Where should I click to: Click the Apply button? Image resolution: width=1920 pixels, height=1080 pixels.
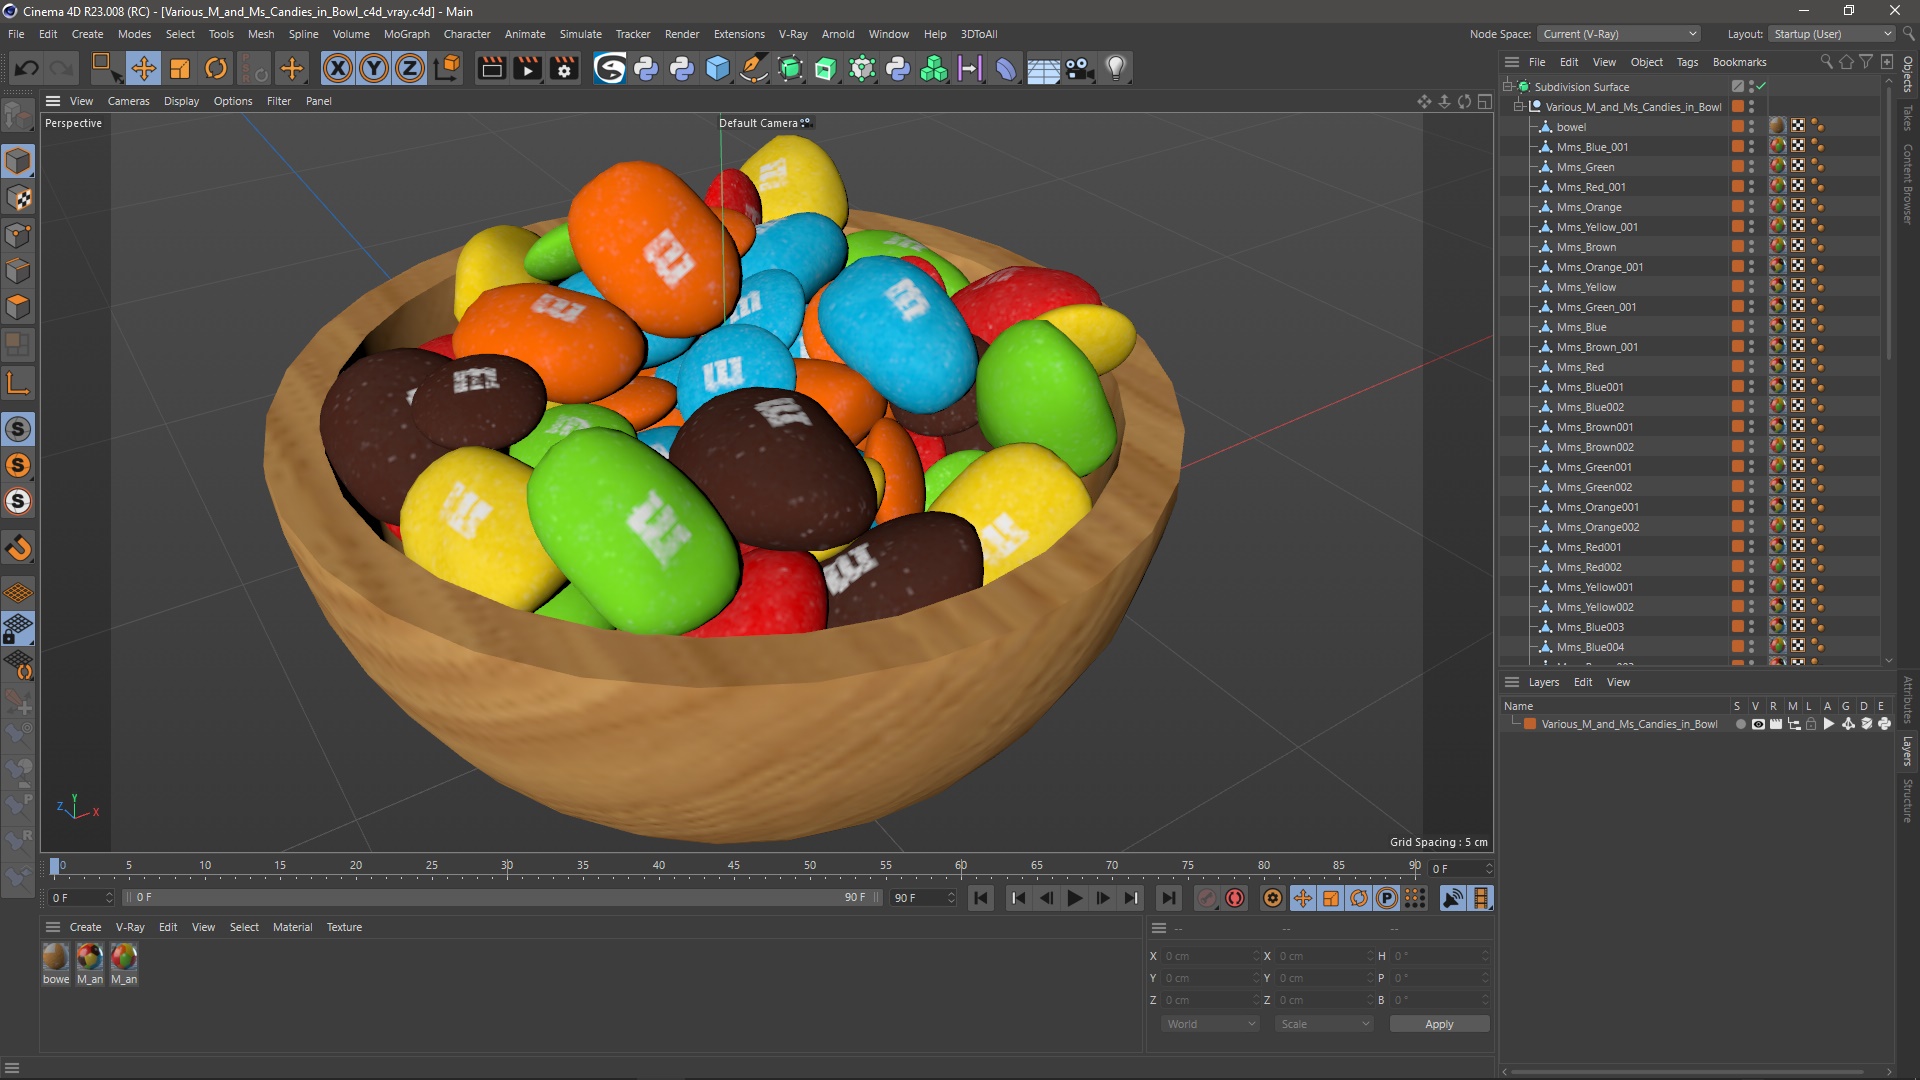pos(1439,1024)
